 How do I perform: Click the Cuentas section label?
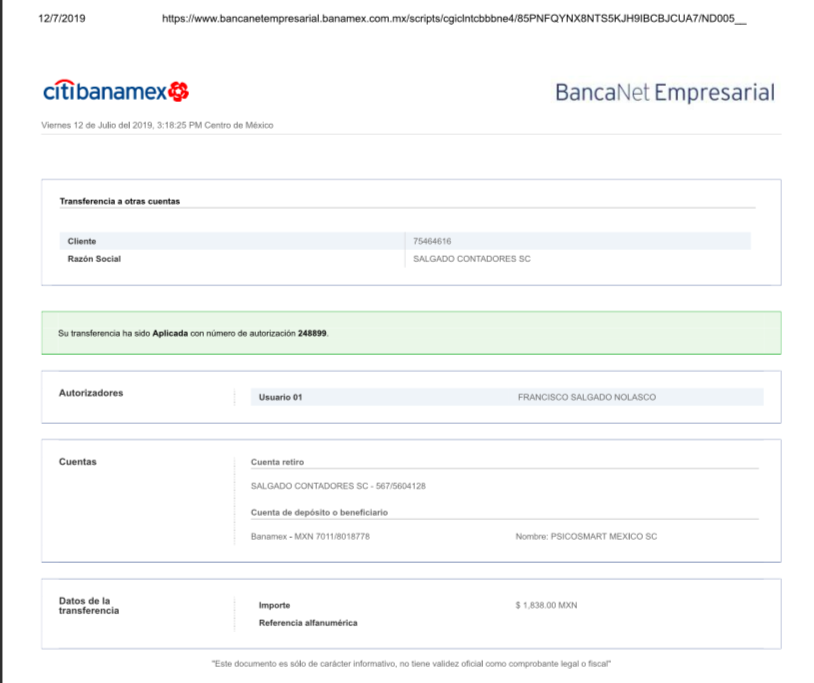[x=78, y=462]
